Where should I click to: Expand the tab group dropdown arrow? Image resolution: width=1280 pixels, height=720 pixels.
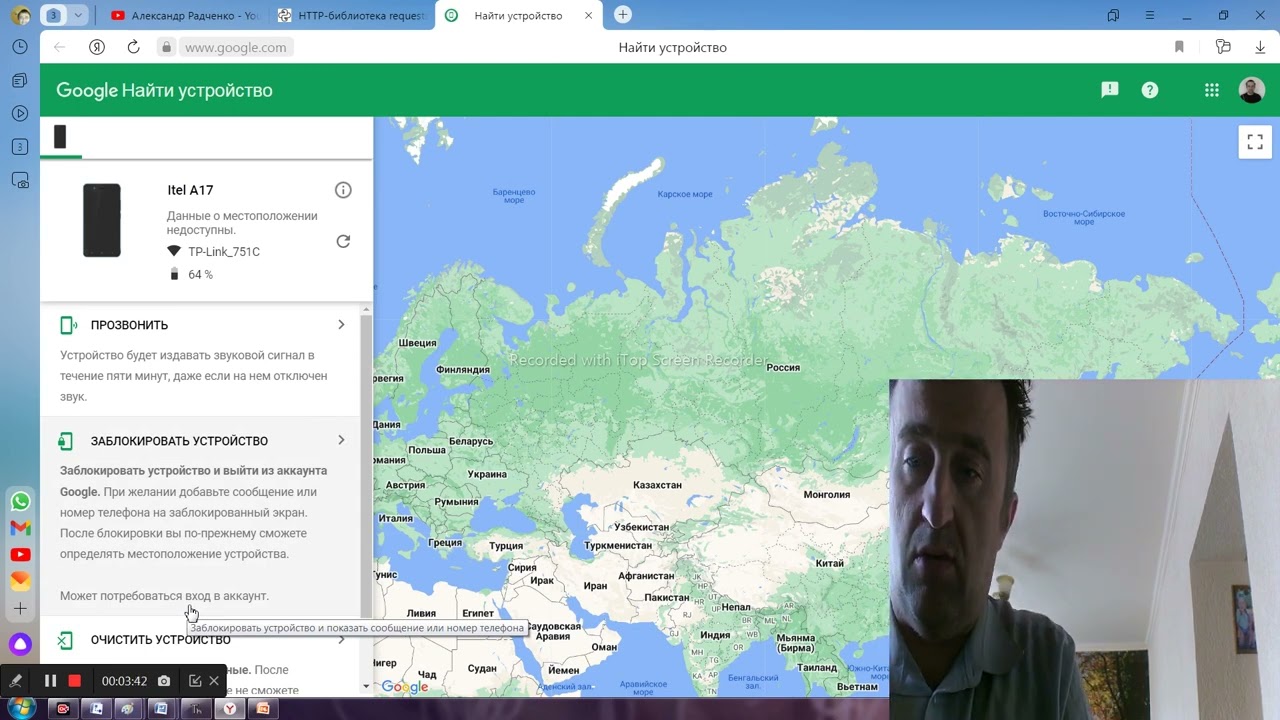78,15
